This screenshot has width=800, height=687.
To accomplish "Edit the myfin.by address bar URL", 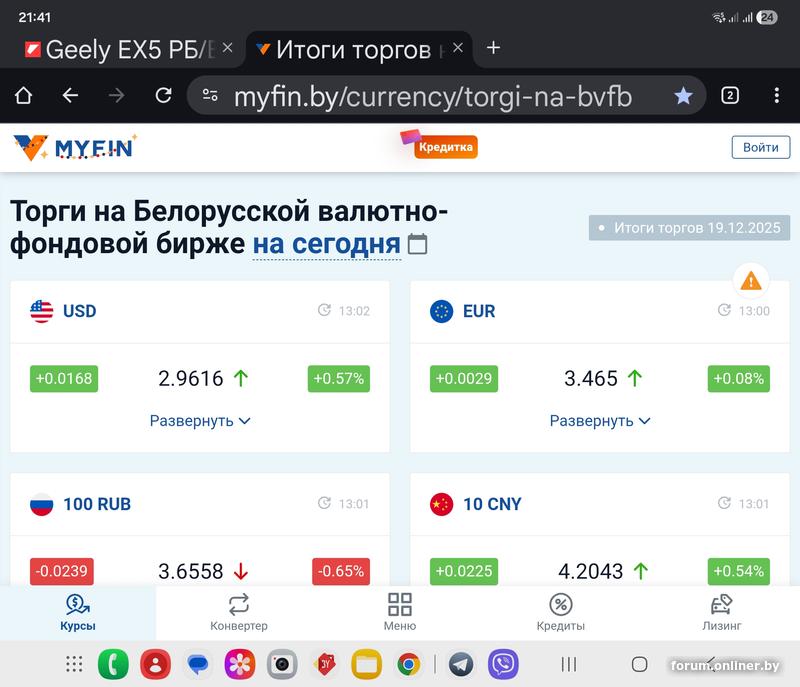I will point(433,96).
